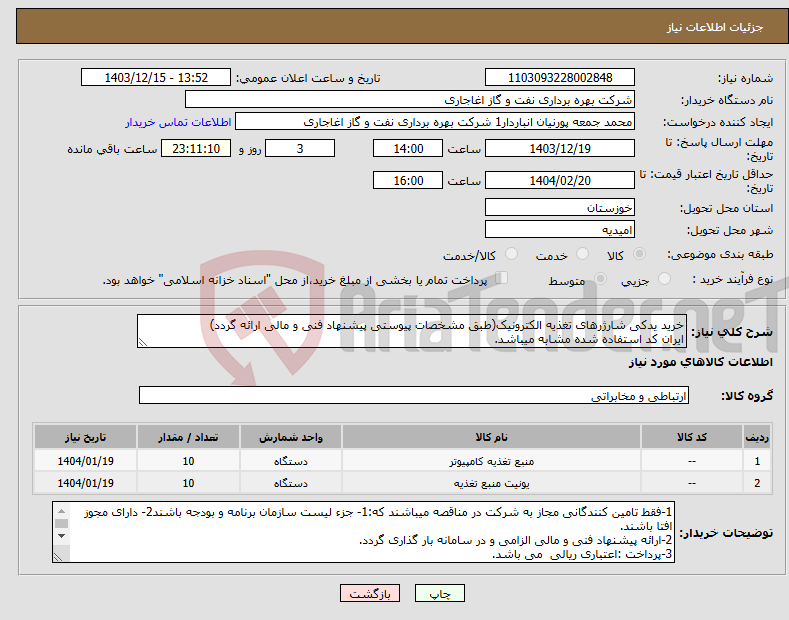Image resolution: width=789 pixels, height=620 pixels.
Task: Click the buyer organization name field
Action: click(410, 100)
